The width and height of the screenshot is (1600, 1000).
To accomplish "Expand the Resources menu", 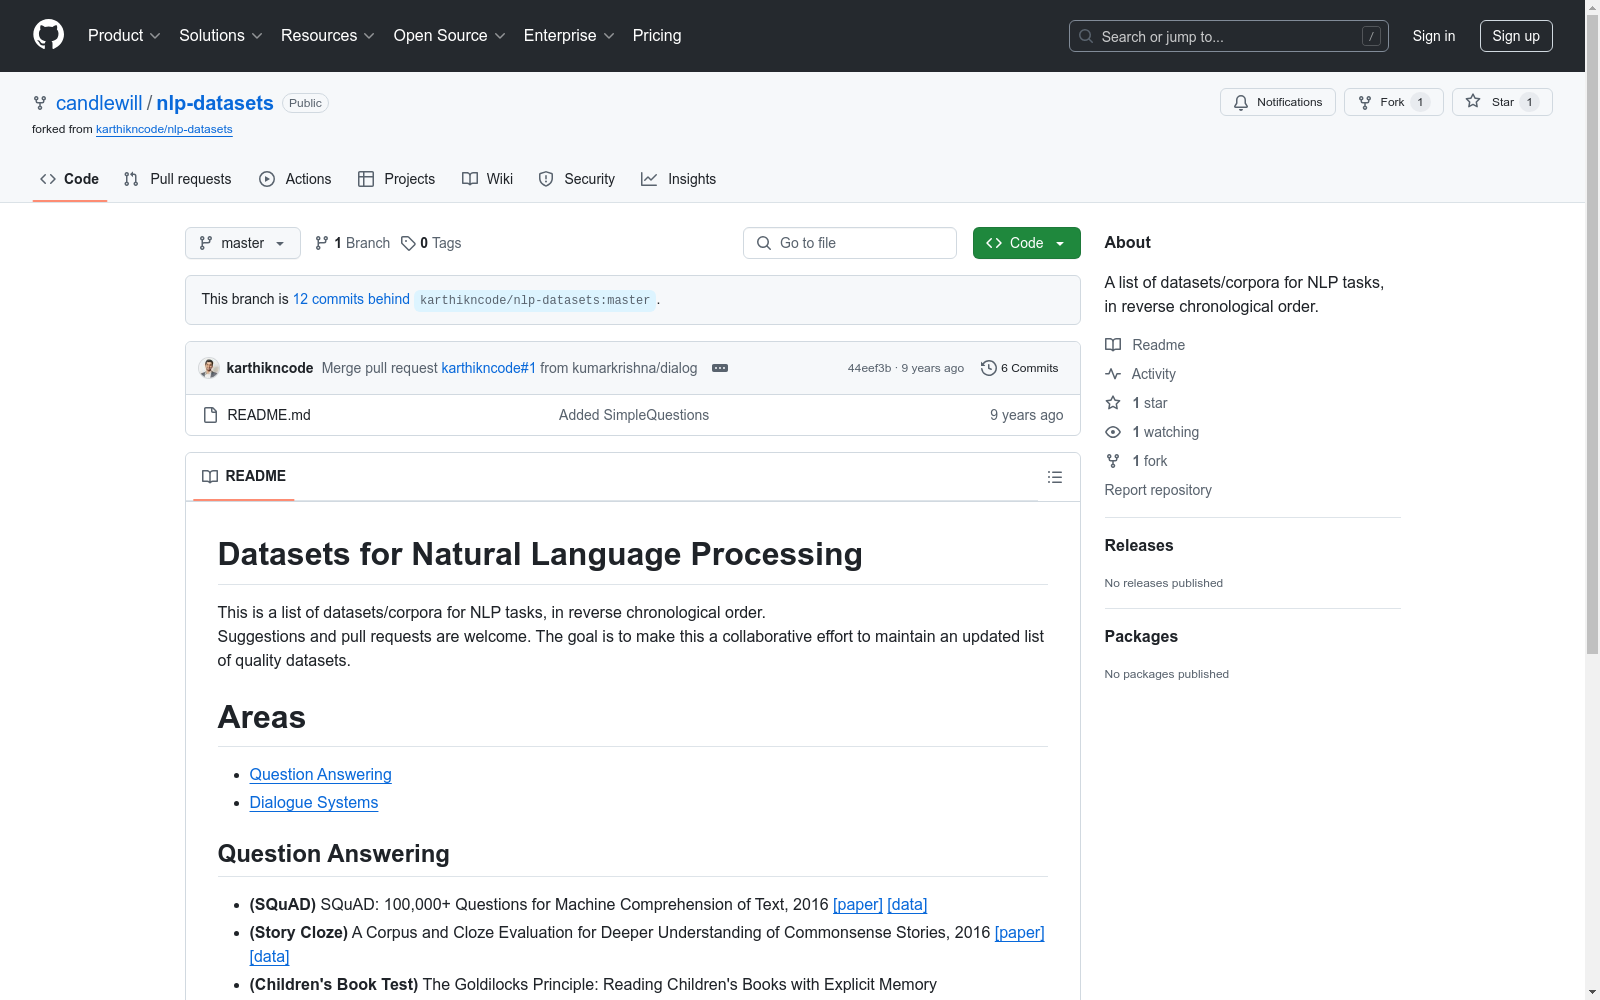I will [x=328, y=36].
